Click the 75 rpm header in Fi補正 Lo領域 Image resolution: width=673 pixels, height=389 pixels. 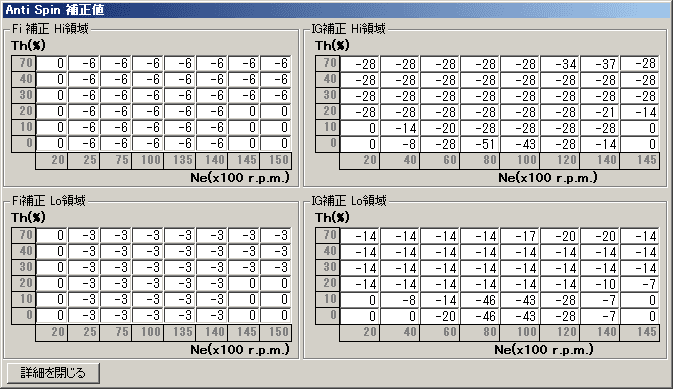[116, 332]
